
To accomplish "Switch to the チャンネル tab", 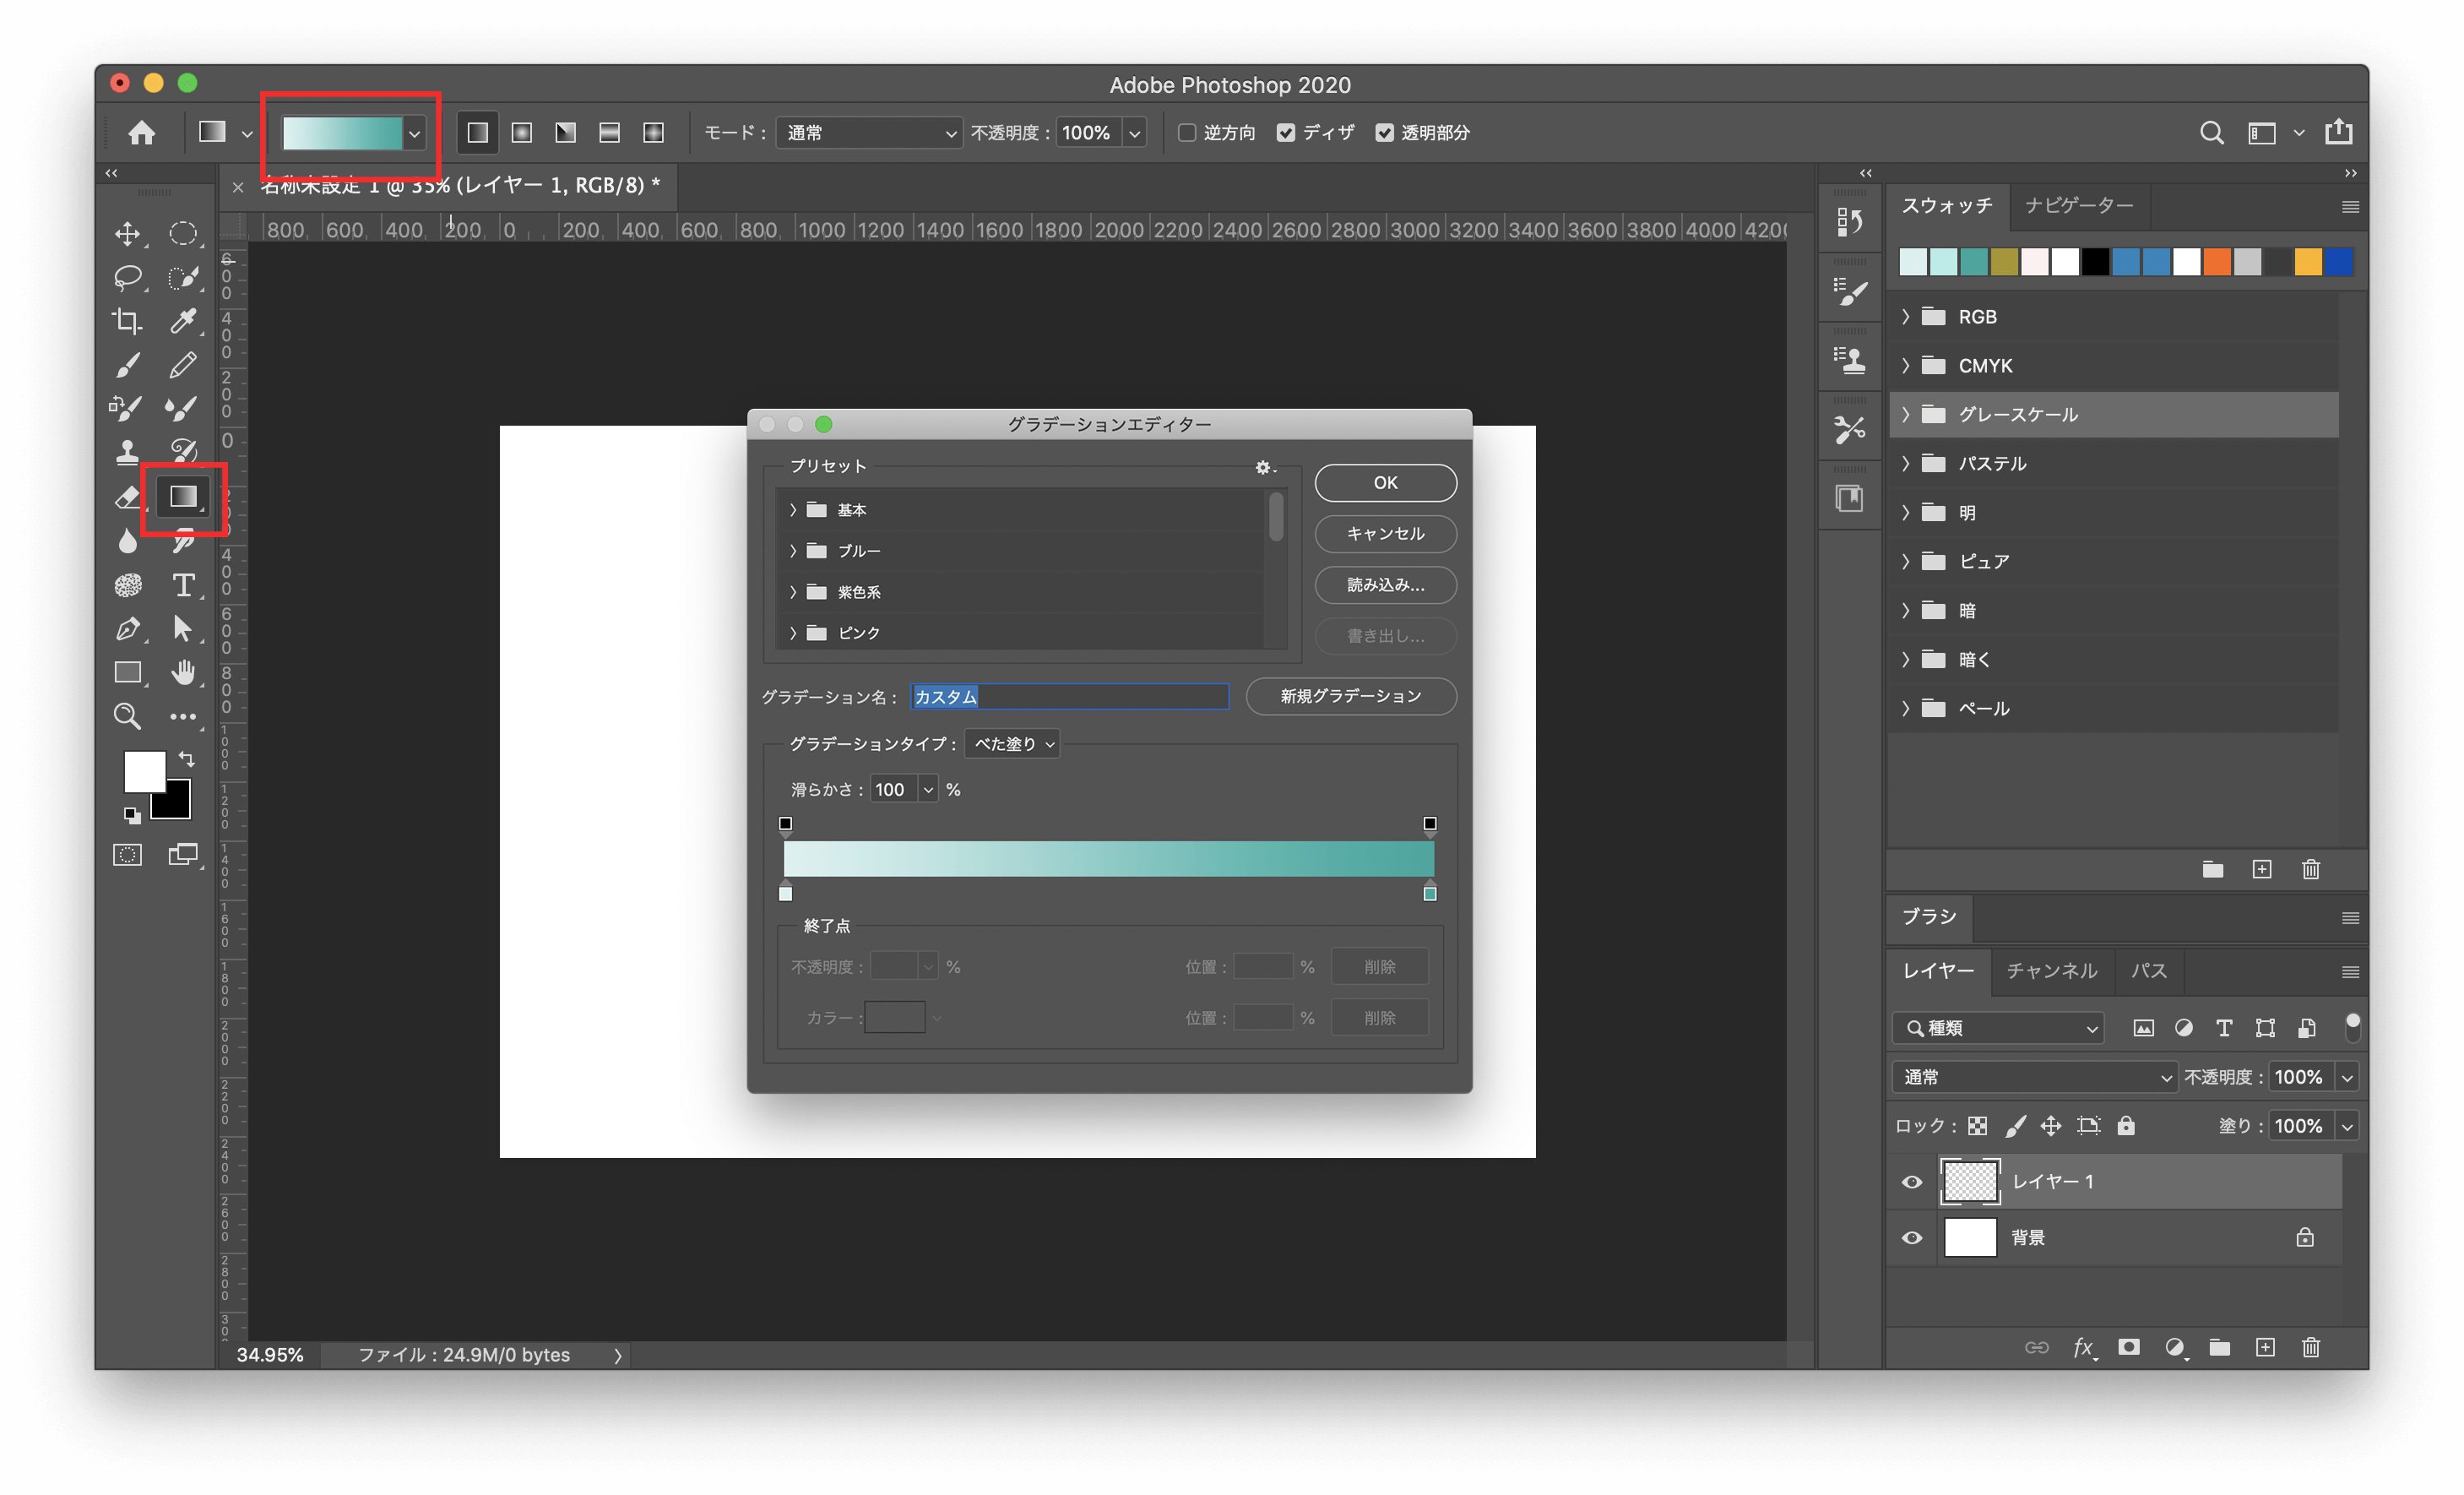I will 2051,971.
